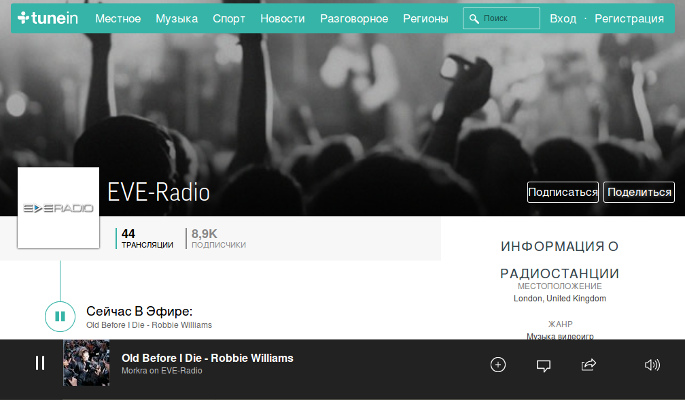This screenshot has width=685, height=400.
Task: Click the Вход login link
Action: pos(563,19)
